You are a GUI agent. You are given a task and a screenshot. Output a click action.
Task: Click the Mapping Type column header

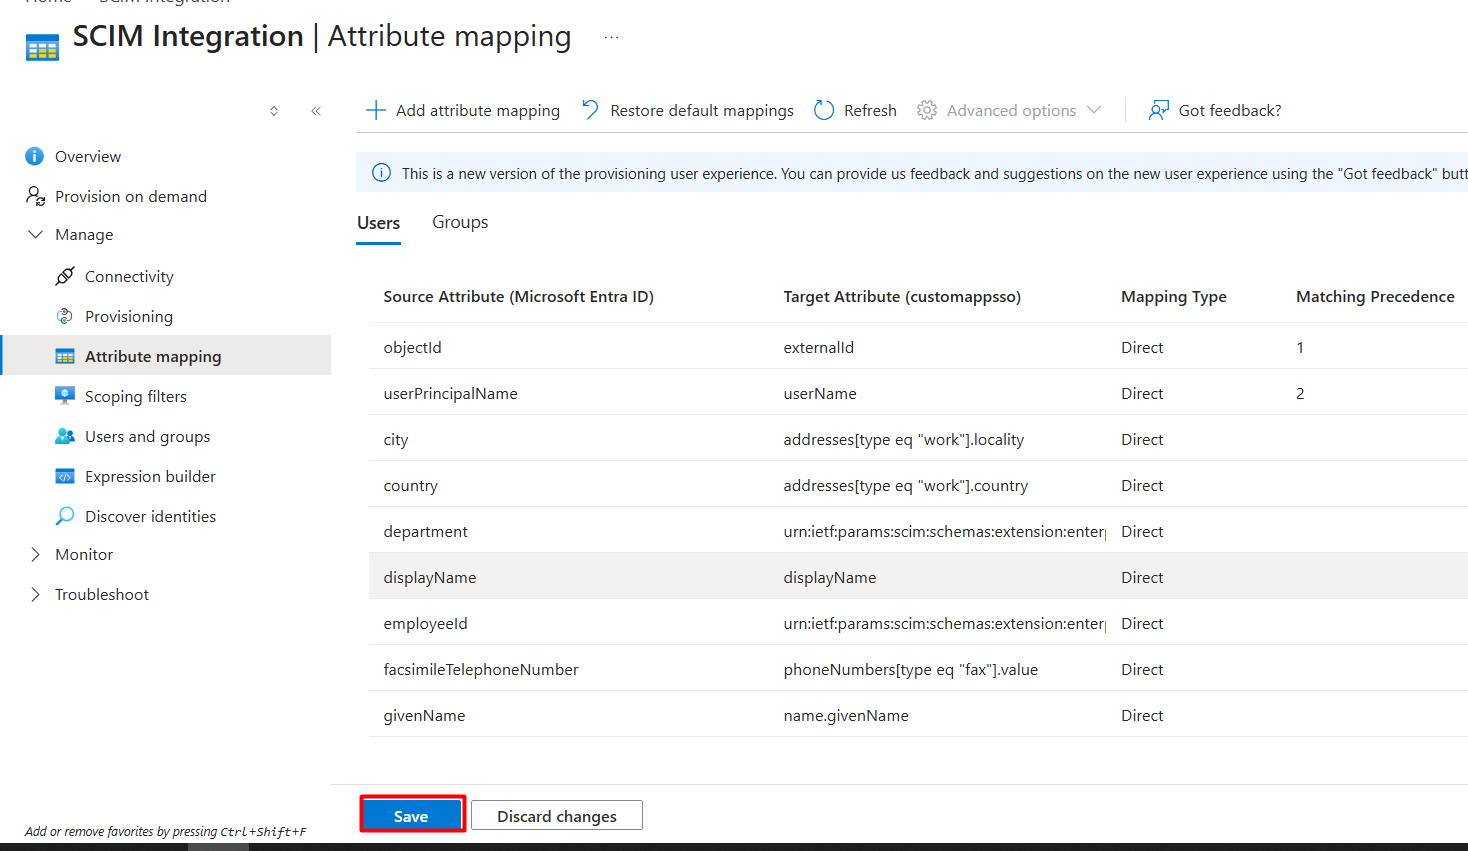tap(1174, 296)
